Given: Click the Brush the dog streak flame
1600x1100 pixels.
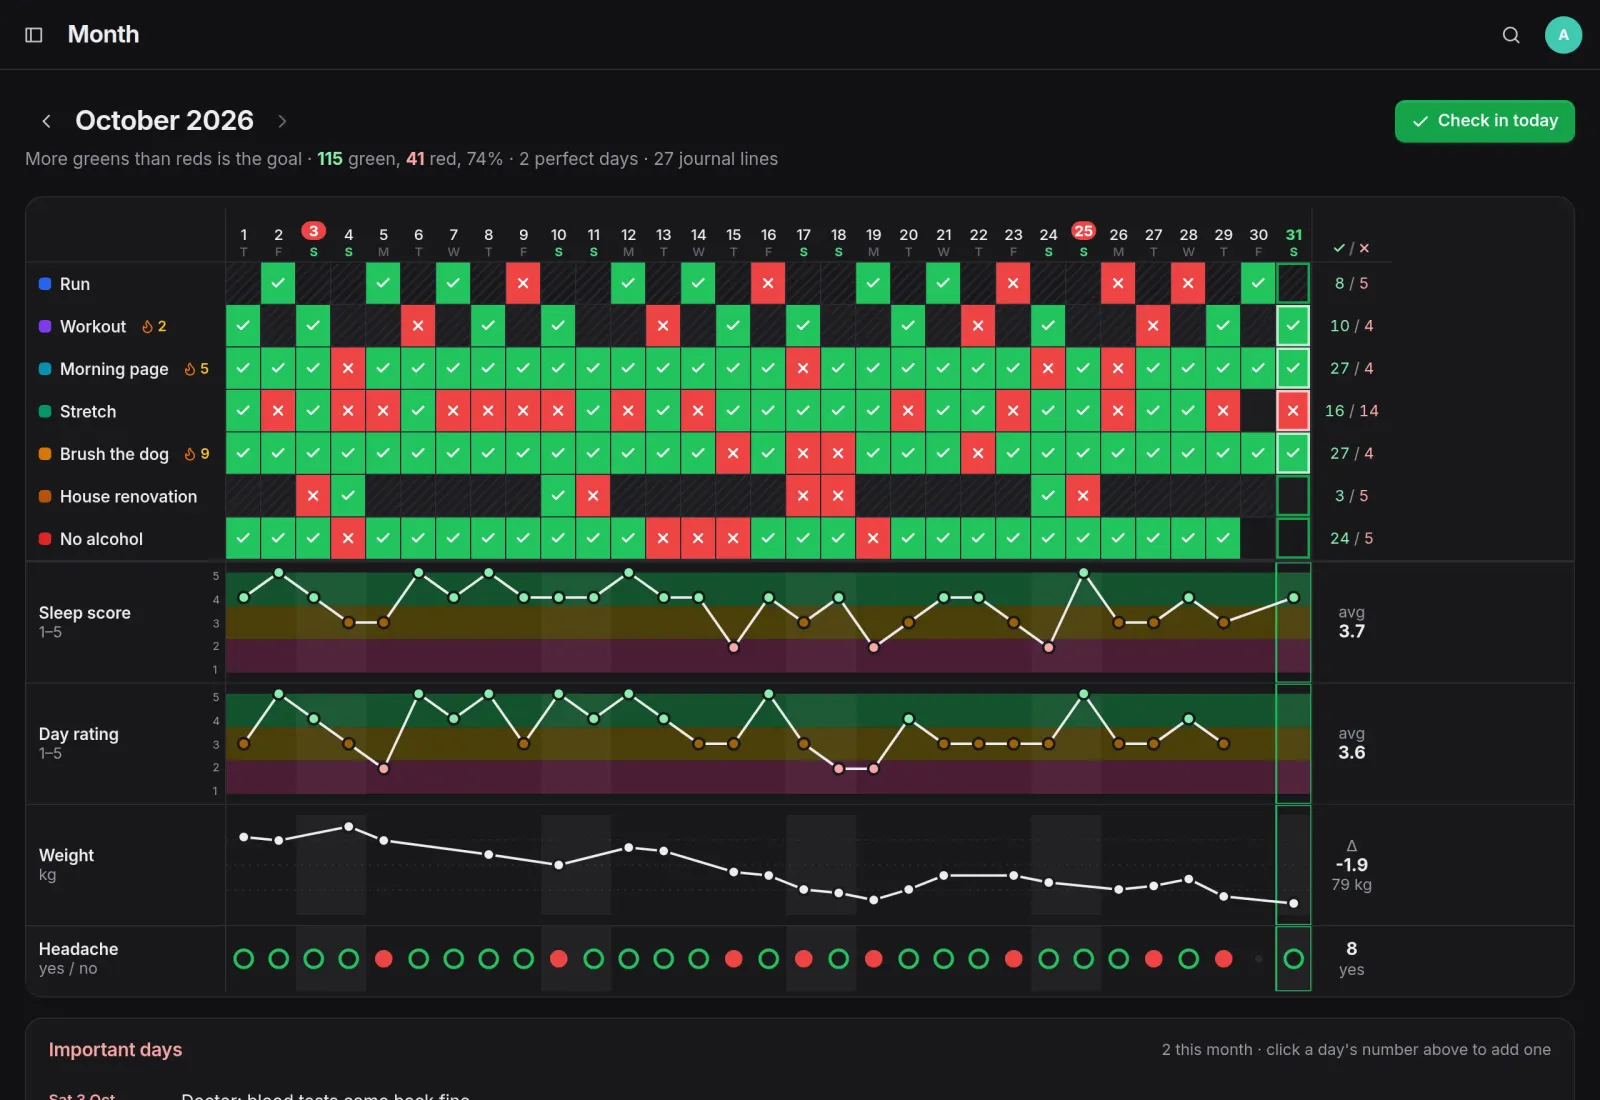Looking at the screenshot, I should (x=189, y=454).
